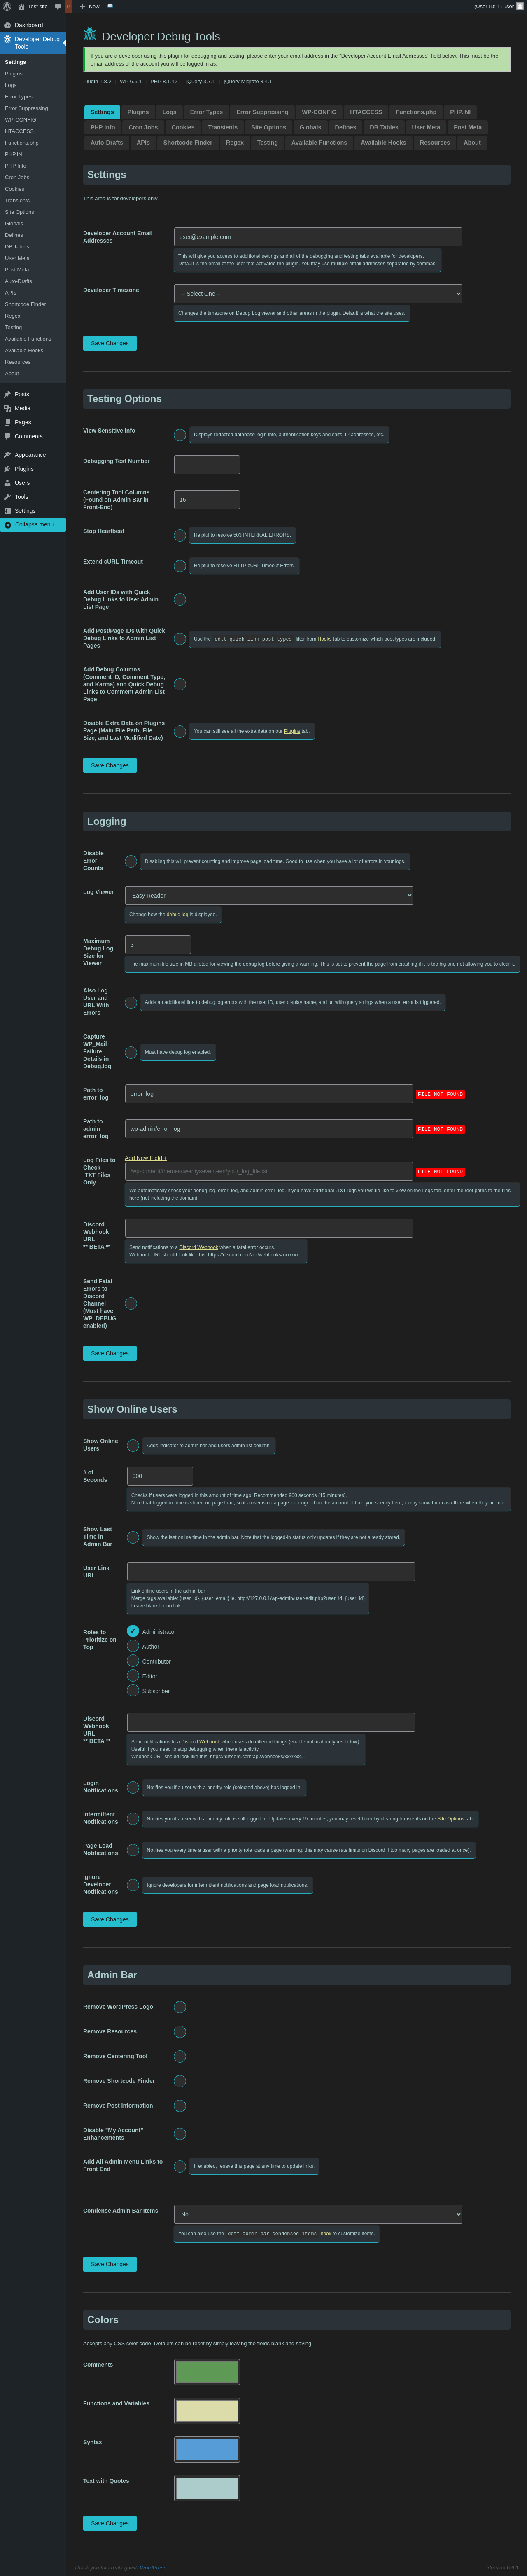Open the Log Viewer dropdown showing Easy Reader
The image size is (527, 2576).
(269, 895)
